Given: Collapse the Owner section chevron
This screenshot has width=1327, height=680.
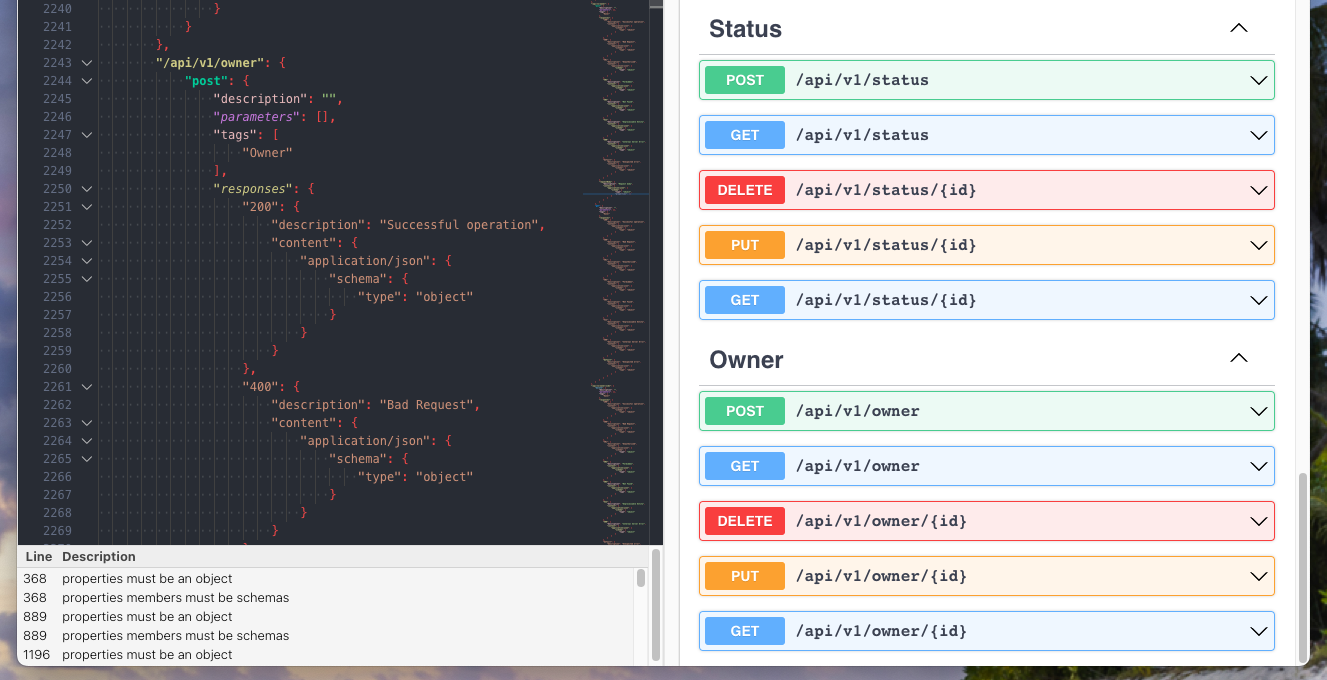Looking at the screenshot, I should point(1239,359).
